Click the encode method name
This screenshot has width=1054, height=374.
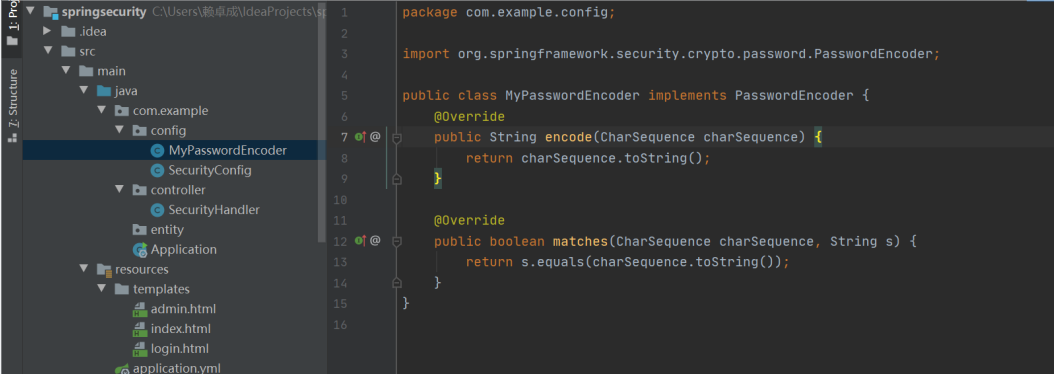[x=568, y=137]
